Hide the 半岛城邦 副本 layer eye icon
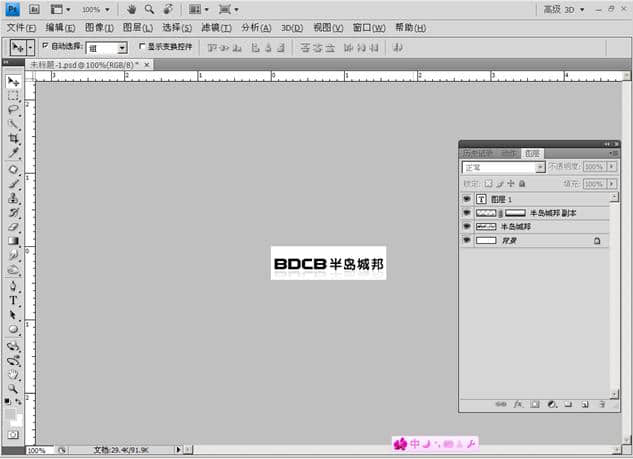The height and width of the screenshot is (459, 633). coord(467,213)
